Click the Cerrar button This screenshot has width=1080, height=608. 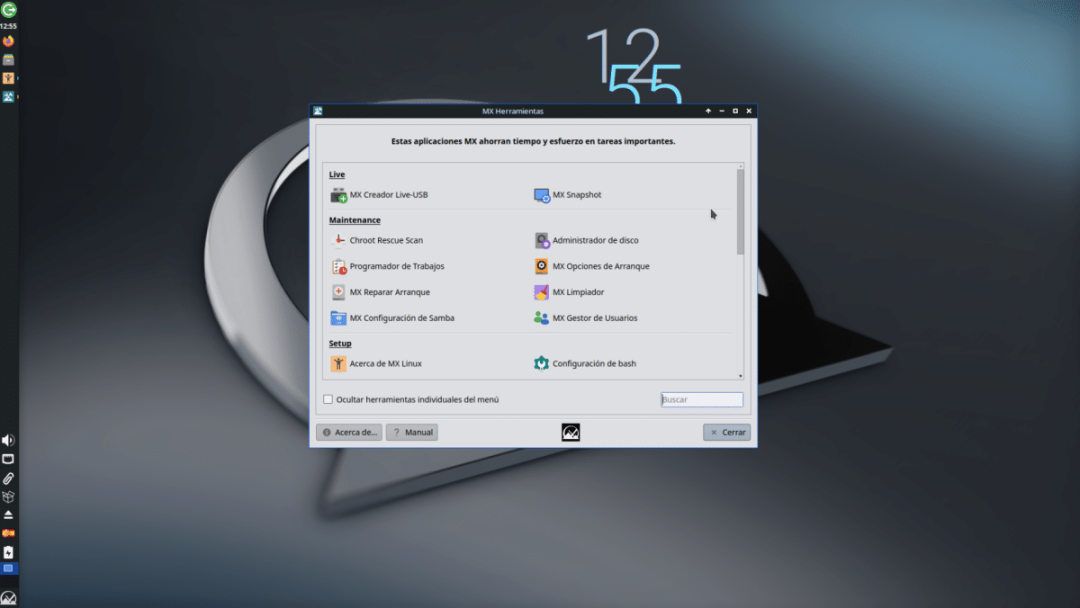tap(727, 432)
